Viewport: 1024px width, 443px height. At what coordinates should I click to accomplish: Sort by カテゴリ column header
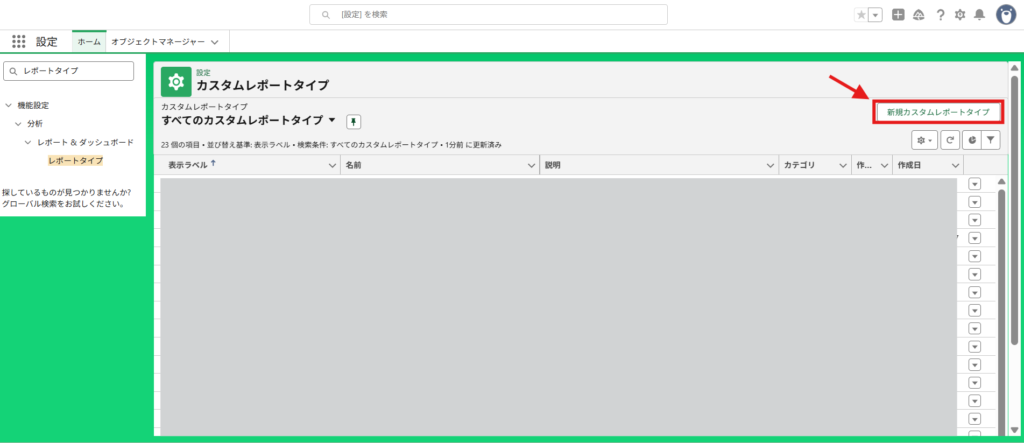799,166
